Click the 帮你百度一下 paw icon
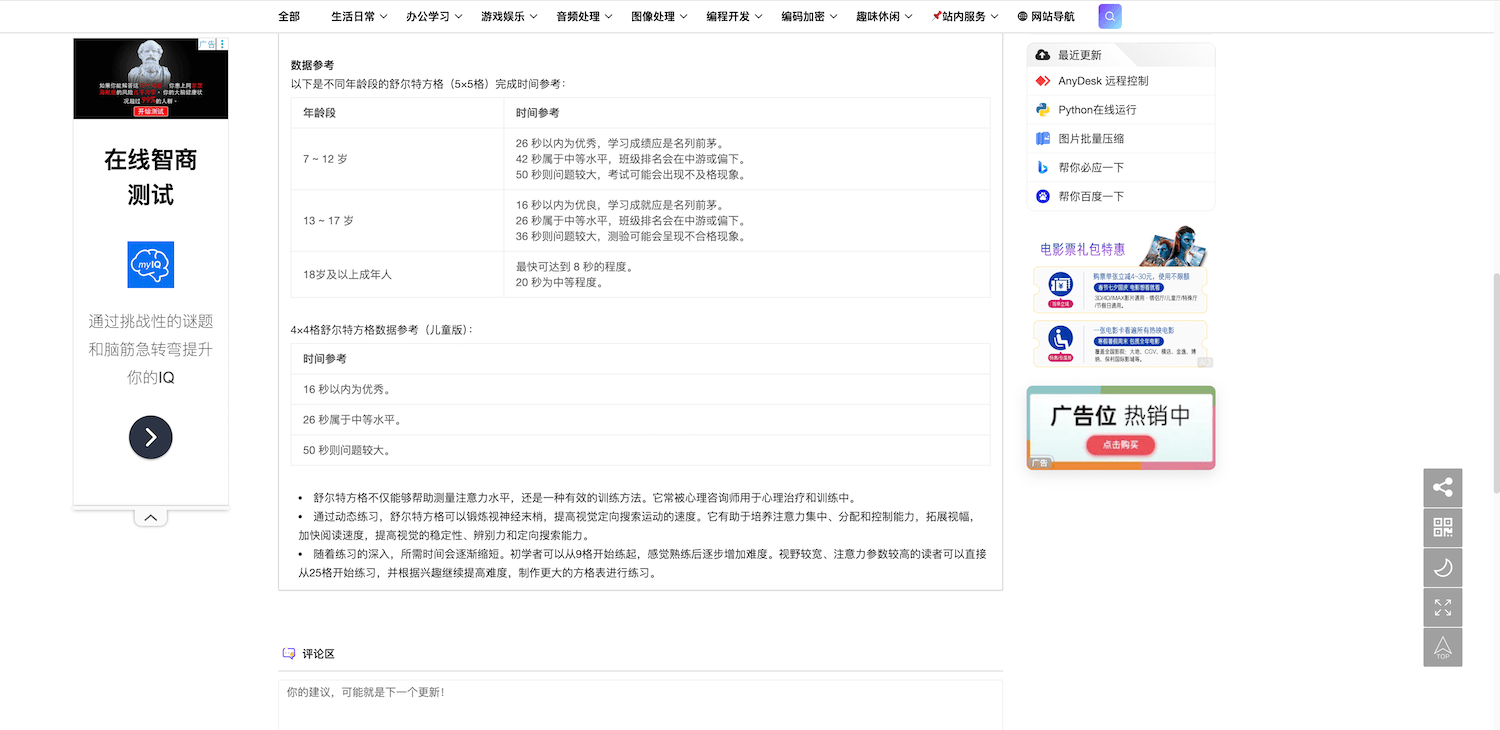This screenshot has width=1500, height=730. tap(1043, 196)
